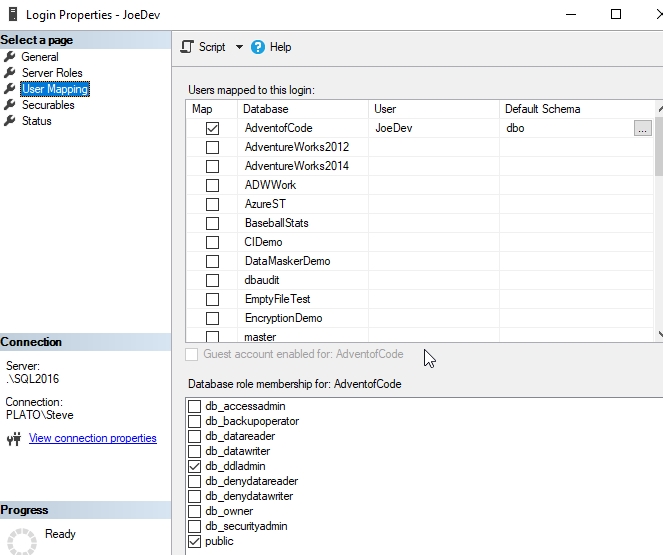This screenshot has height=555, width=663.
Task: Open default schema browse ellipsis button
Action: (x=642, y=128)
